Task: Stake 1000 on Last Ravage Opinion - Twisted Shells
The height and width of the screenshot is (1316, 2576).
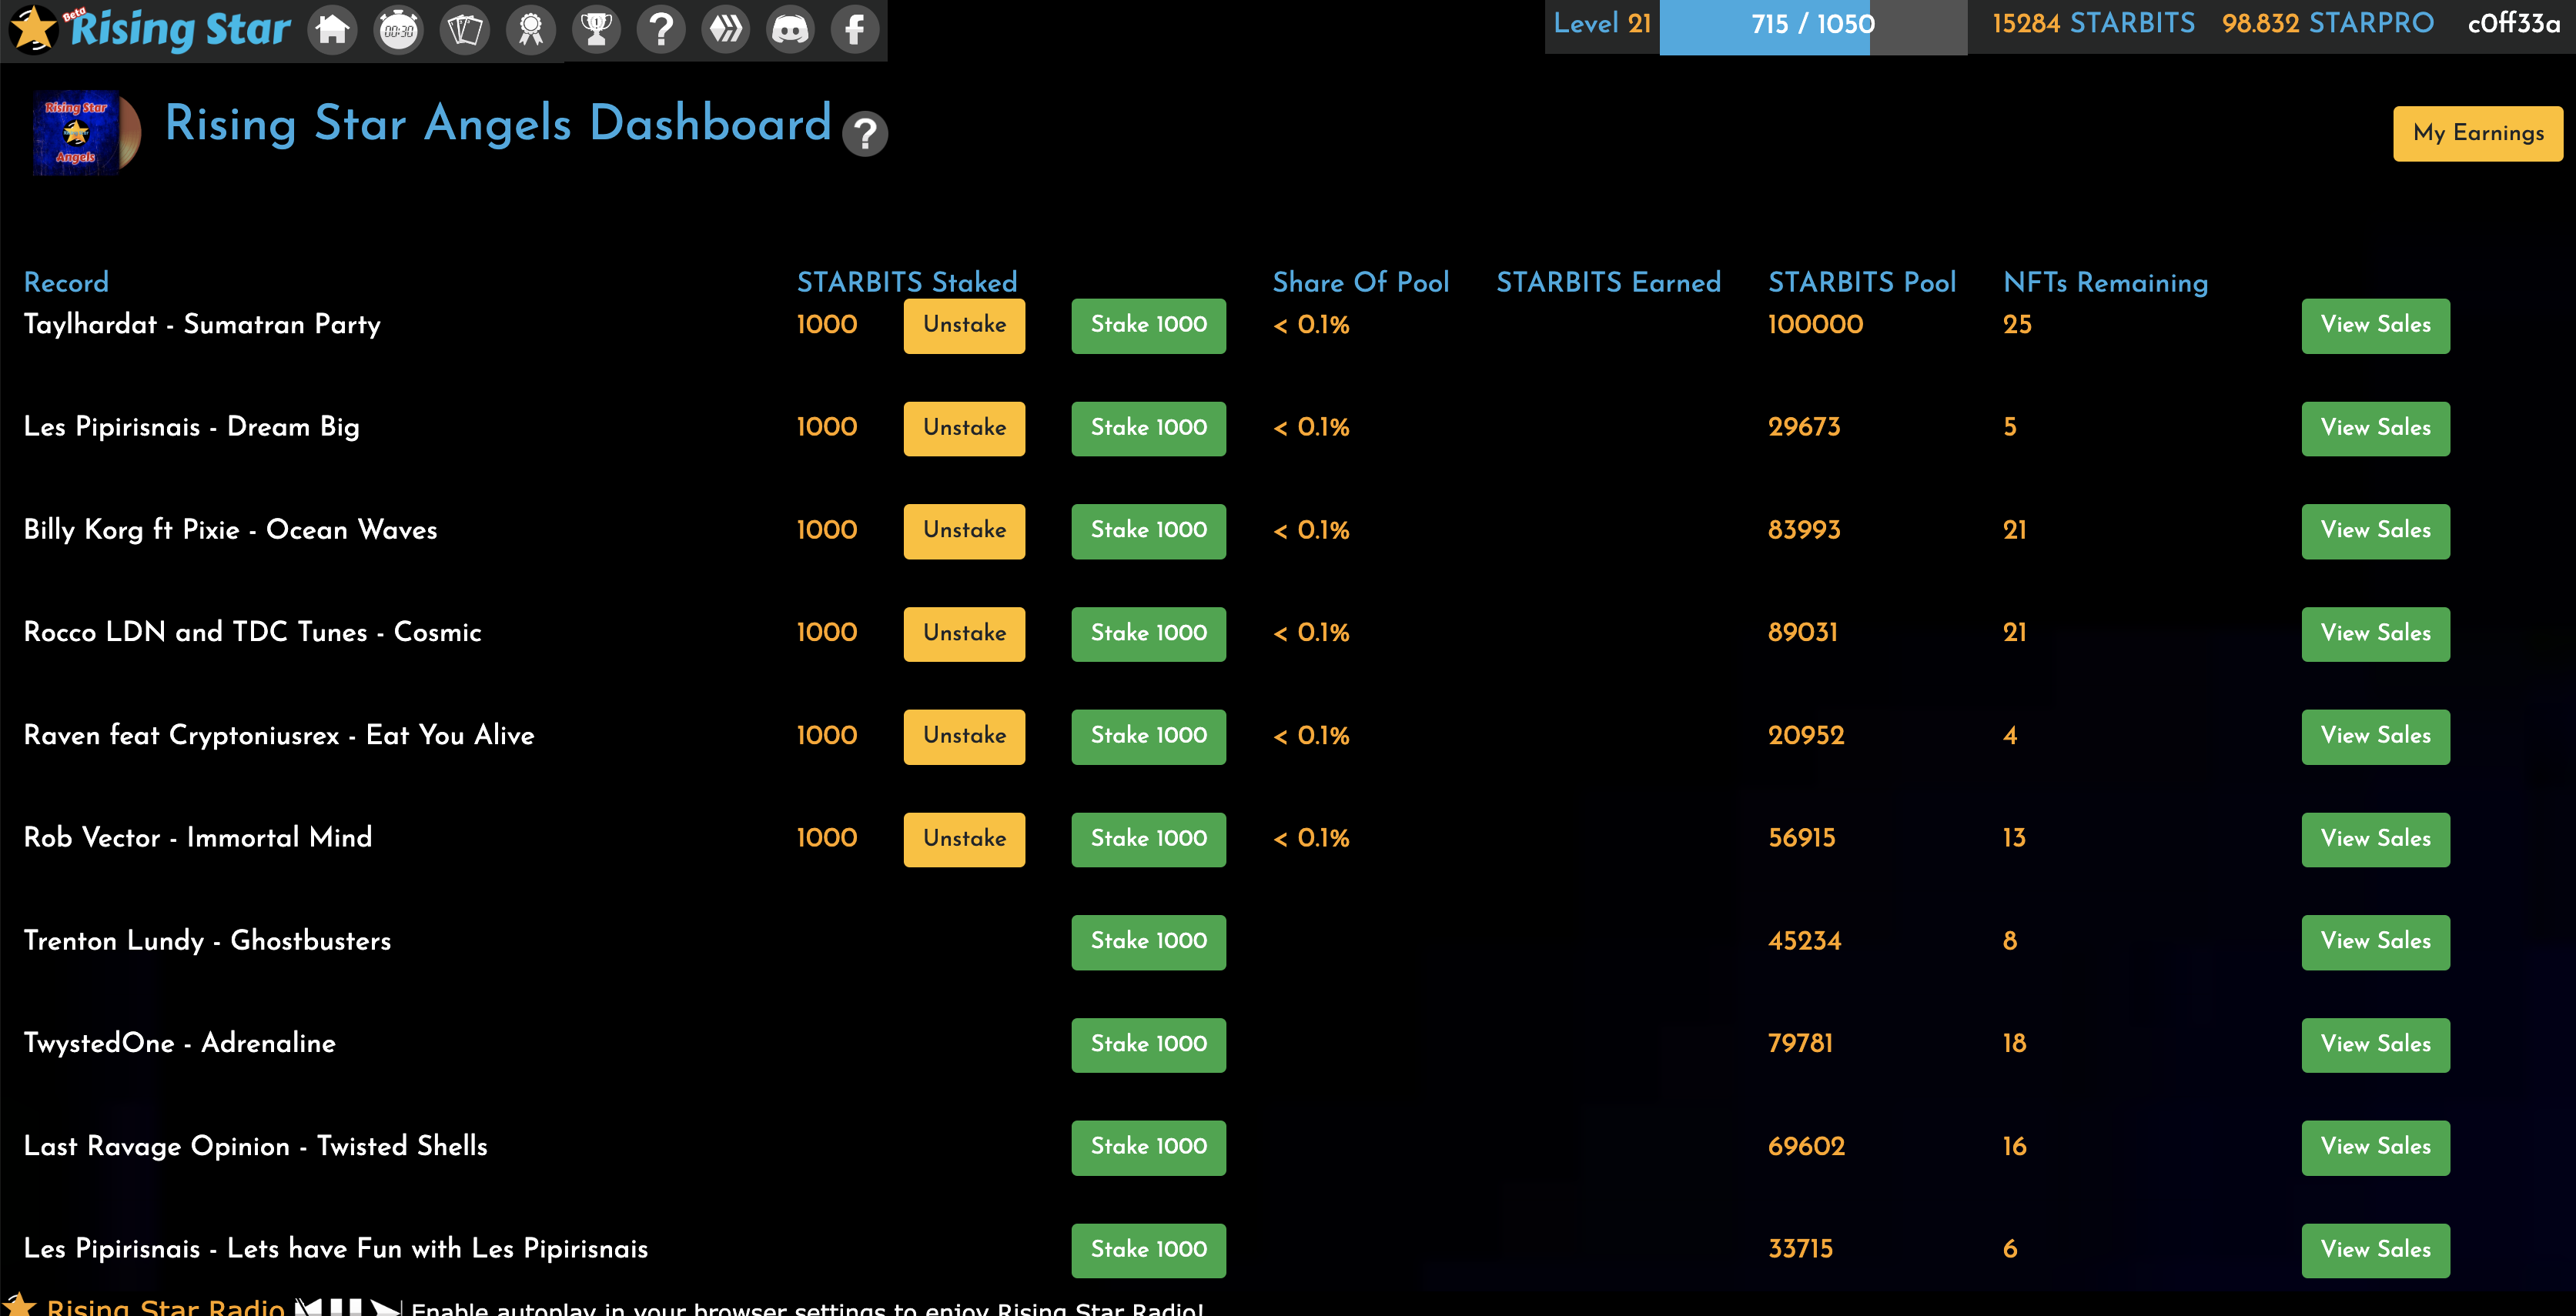Action: click(x=1148, y=1147)
